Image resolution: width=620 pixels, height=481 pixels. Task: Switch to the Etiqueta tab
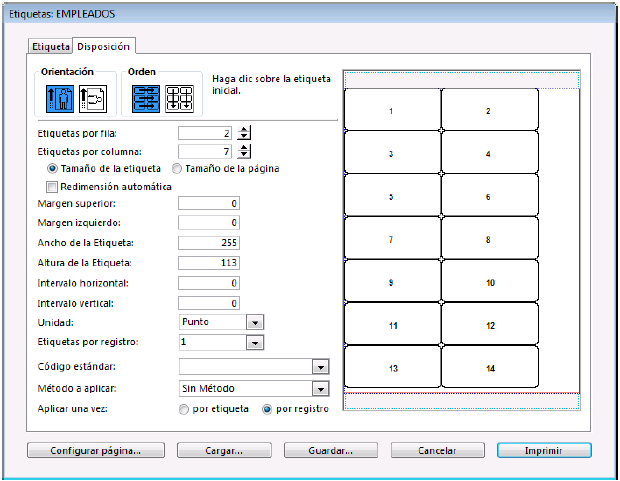(x=50, y=46)
